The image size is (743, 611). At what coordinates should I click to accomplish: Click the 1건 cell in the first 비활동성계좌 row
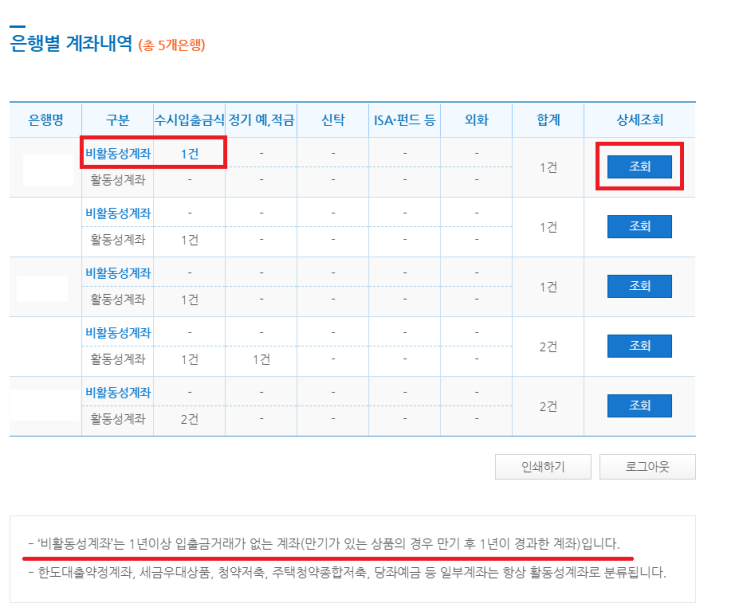[x=190, y=154]
